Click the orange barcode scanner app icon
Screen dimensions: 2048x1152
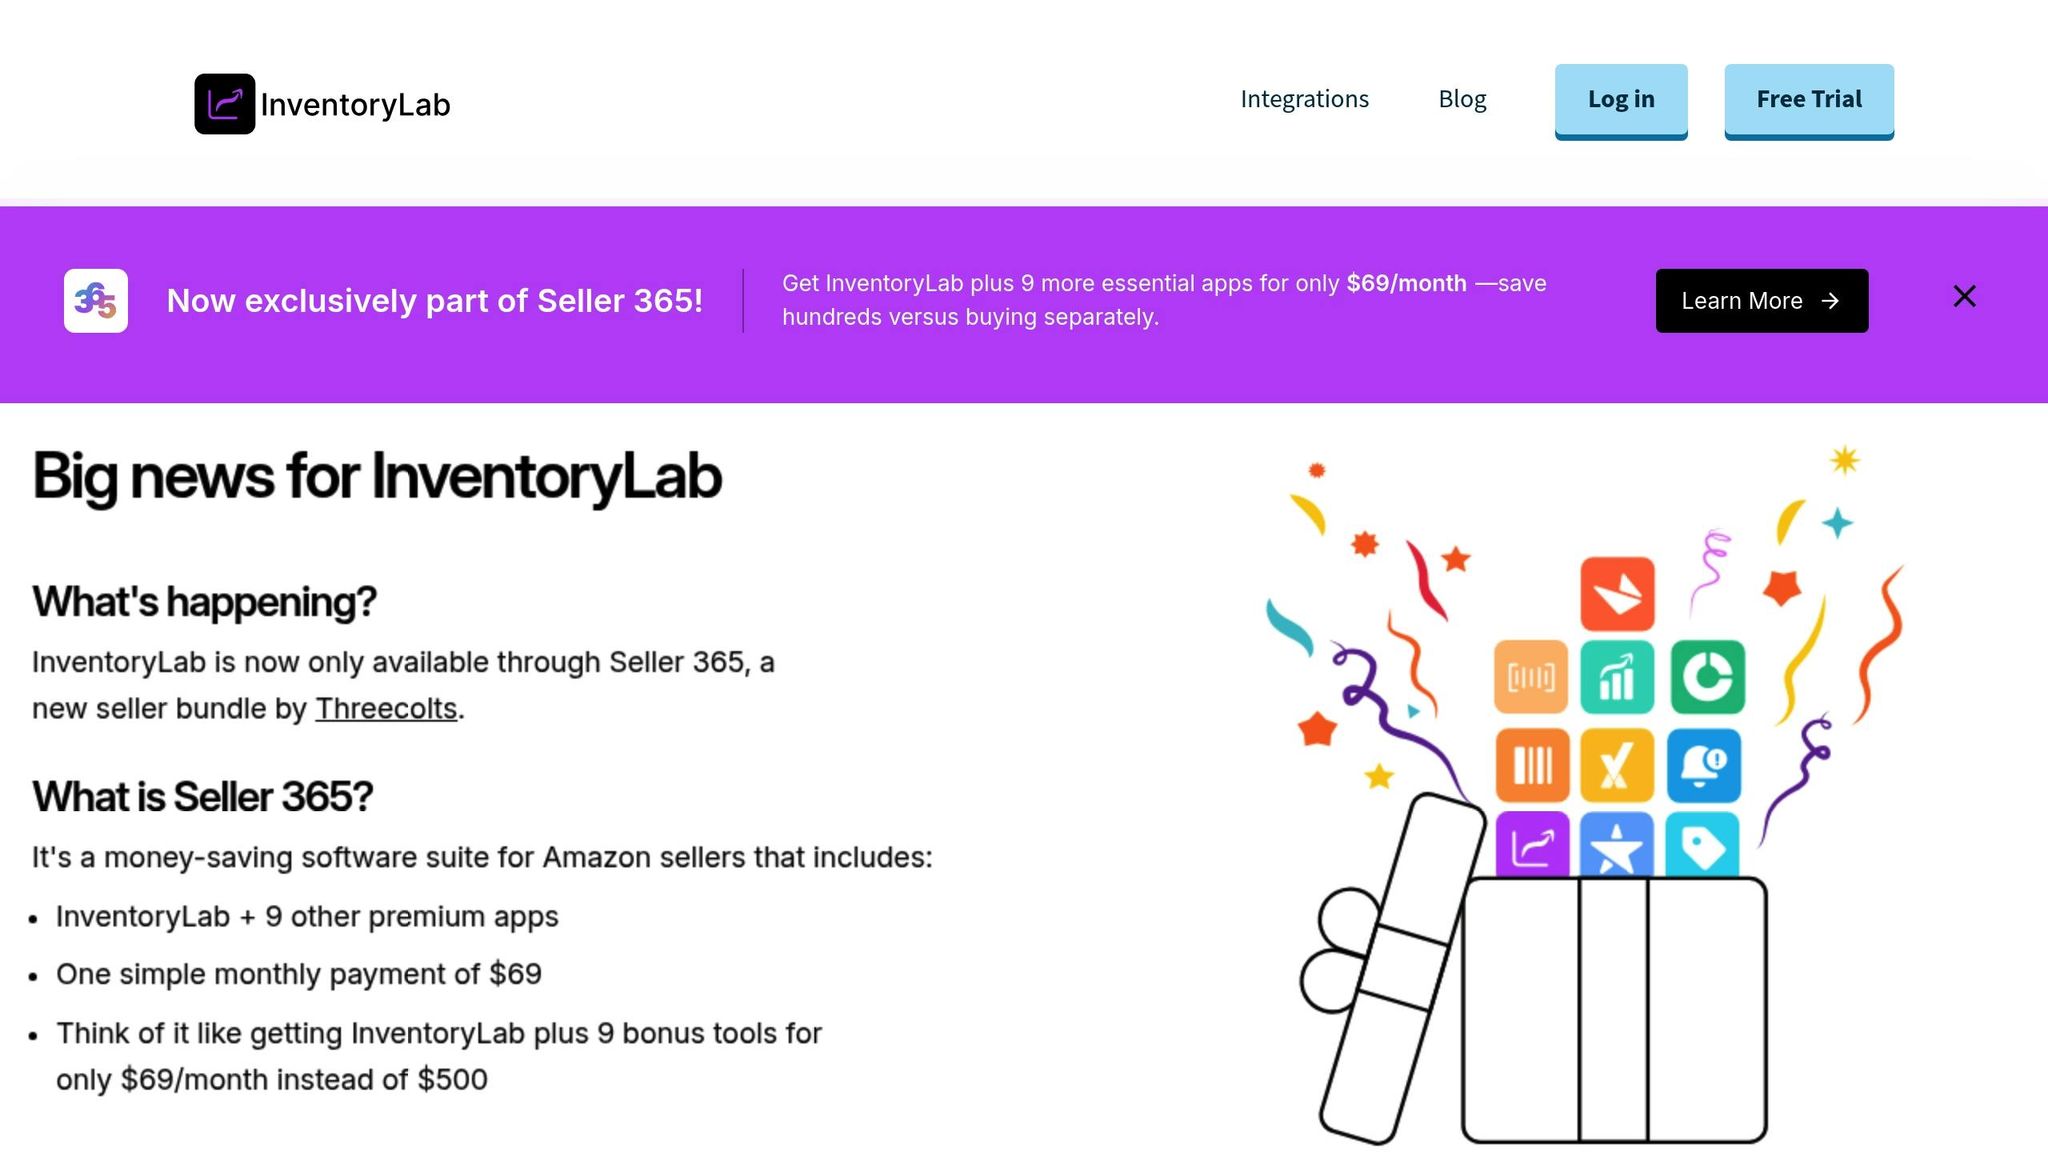pos(1530,677)
